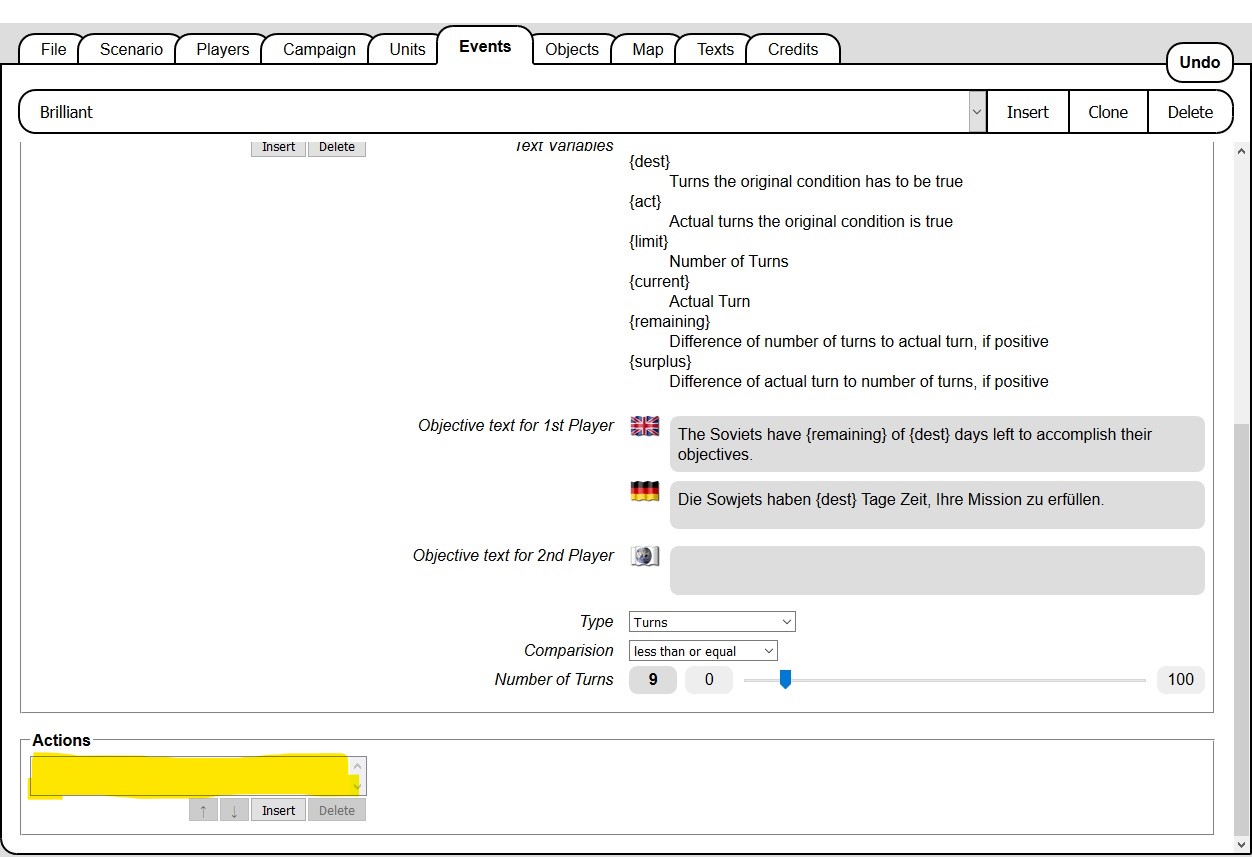Select the Events tab
1252x857 pixels.
pyautogui.click(x=485, y=46)
